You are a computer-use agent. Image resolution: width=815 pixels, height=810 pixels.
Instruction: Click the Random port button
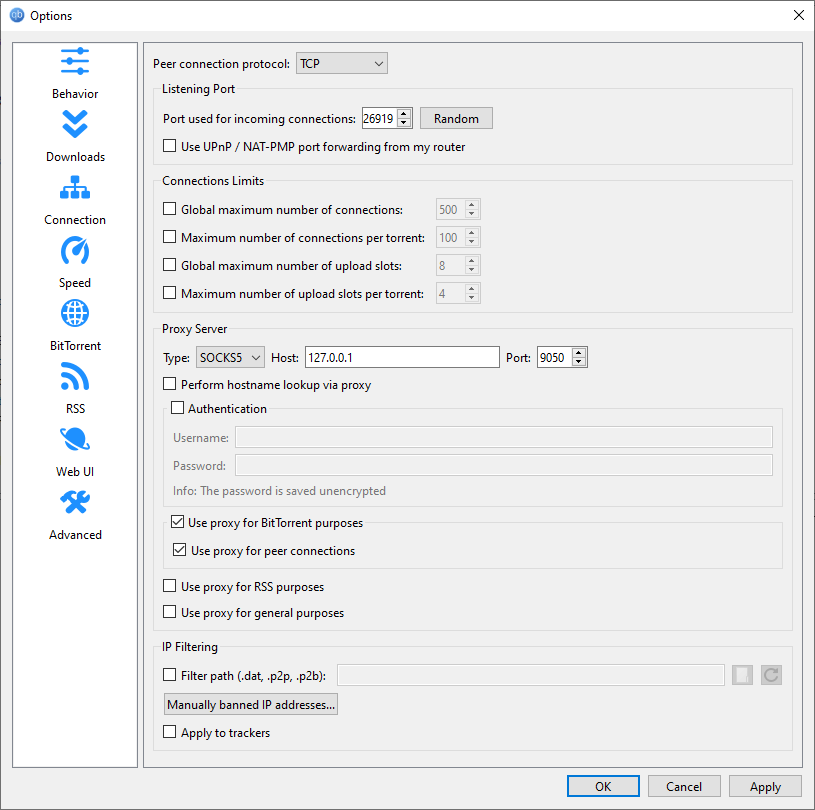click(x=456, y=119)
